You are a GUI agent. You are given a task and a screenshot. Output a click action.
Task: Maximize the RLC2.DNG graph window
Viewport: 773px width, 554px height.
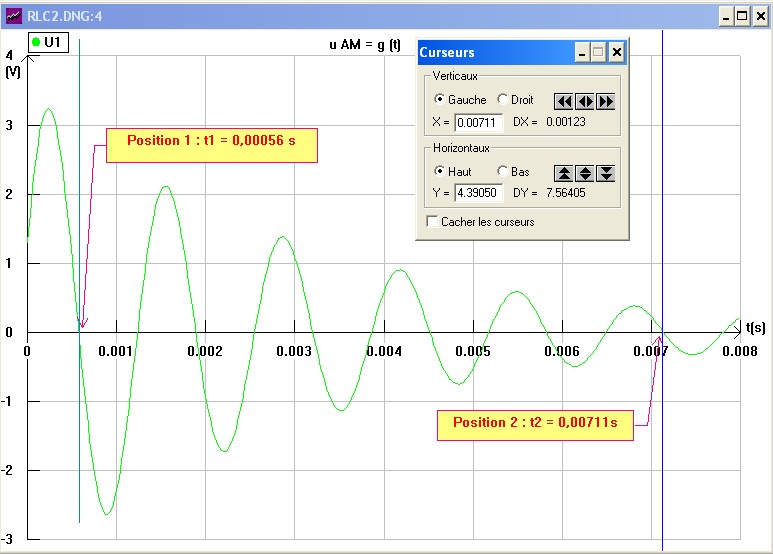click(x=742, y=17)
